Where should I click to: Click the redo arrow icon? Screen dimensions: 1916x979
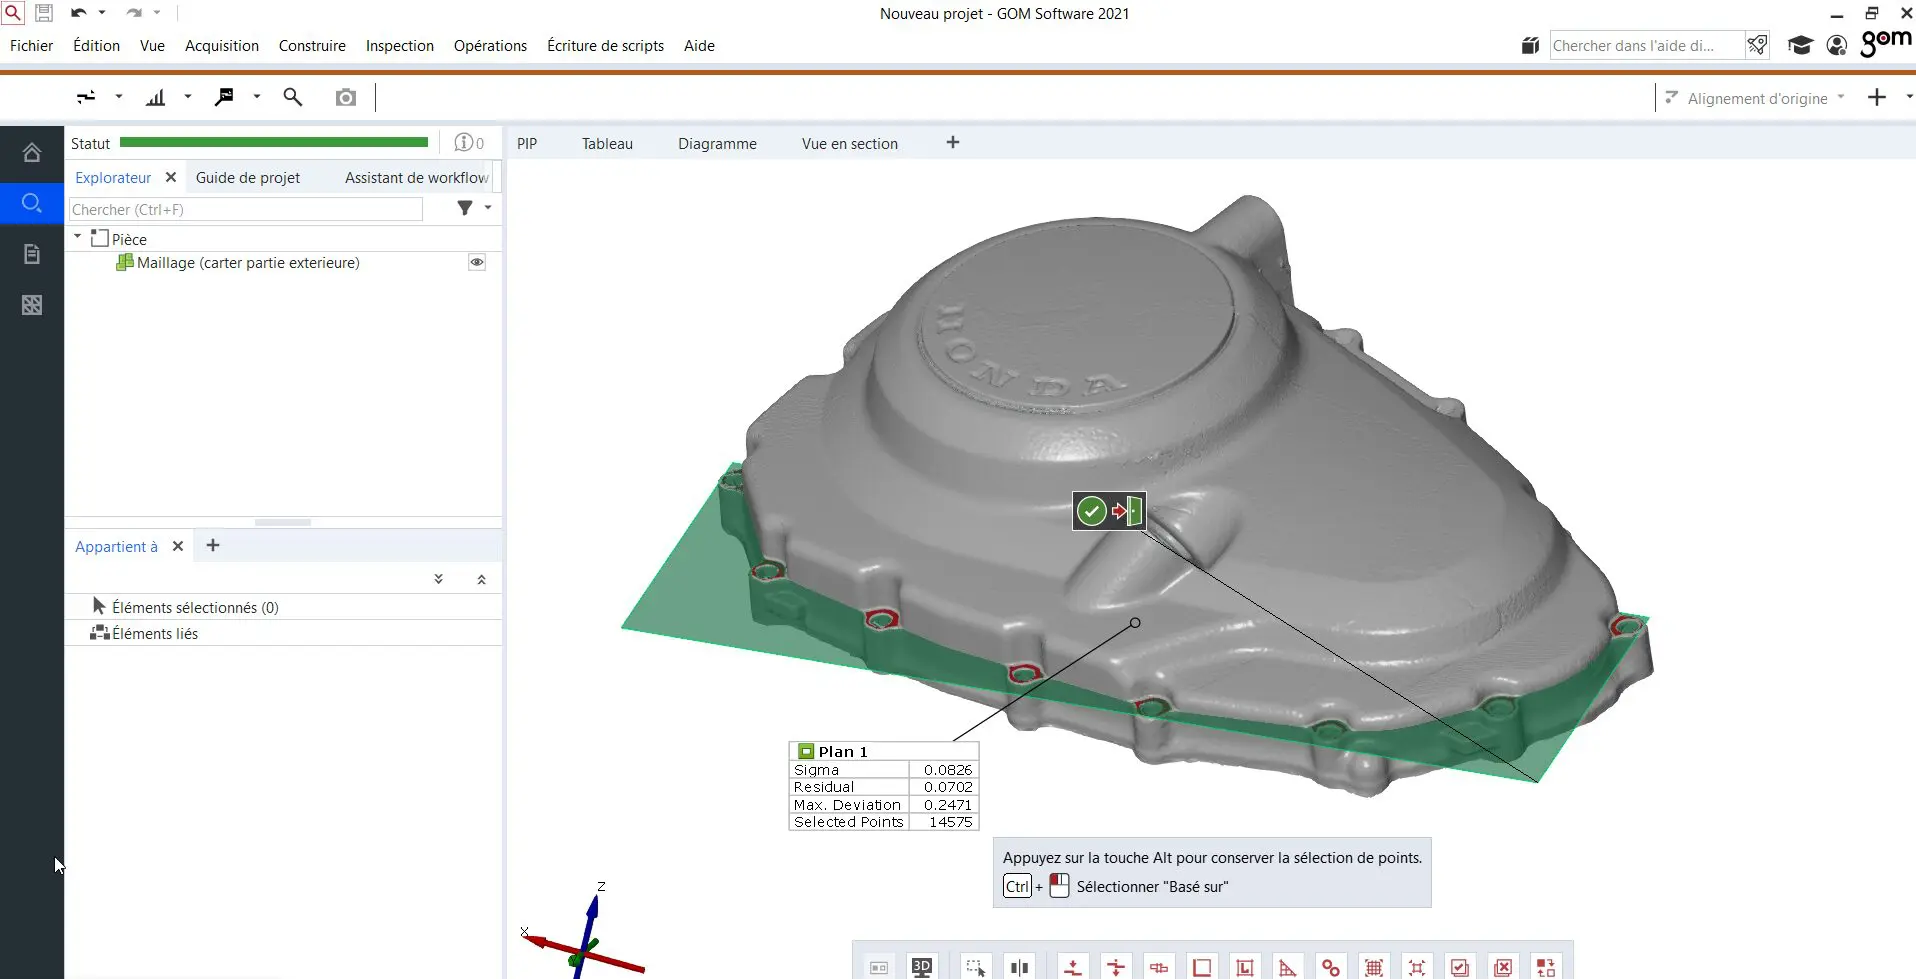pos(133,13)
